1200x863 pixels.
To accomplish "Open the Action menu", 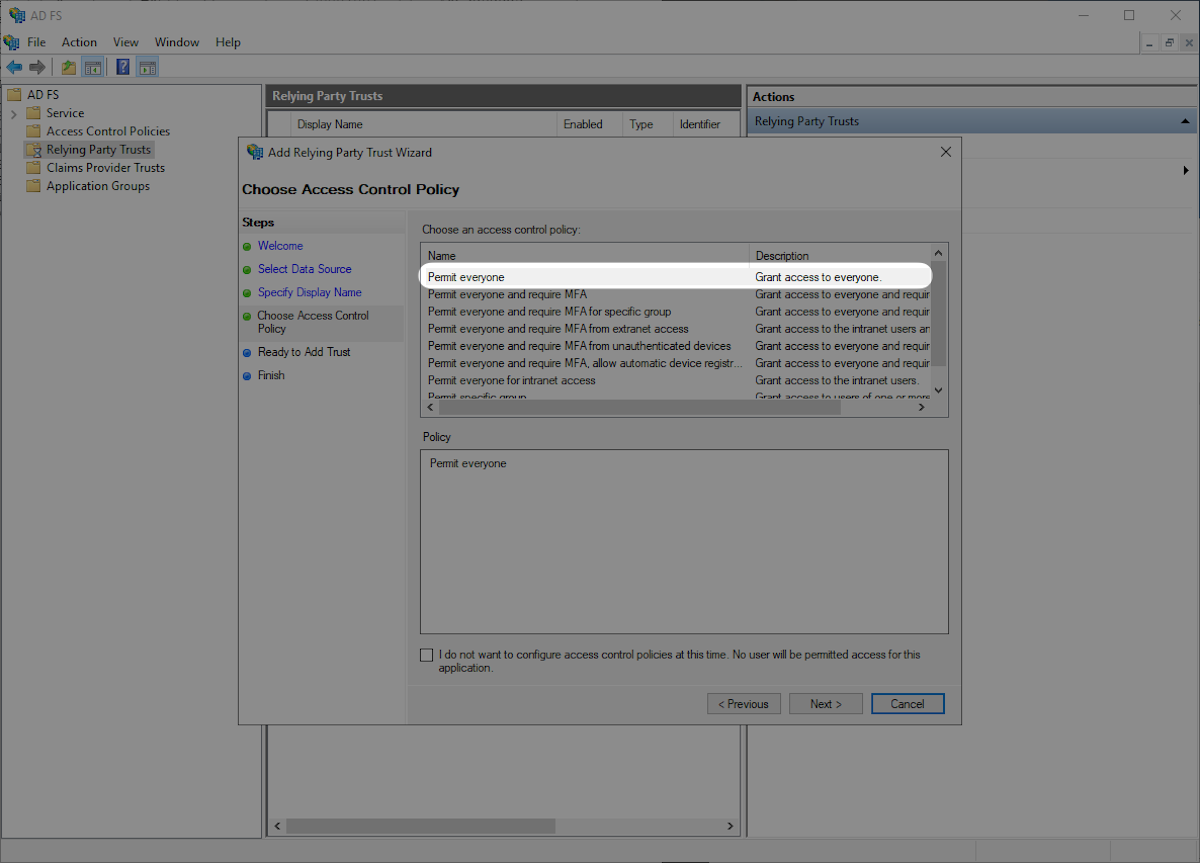I will [79, 42].
